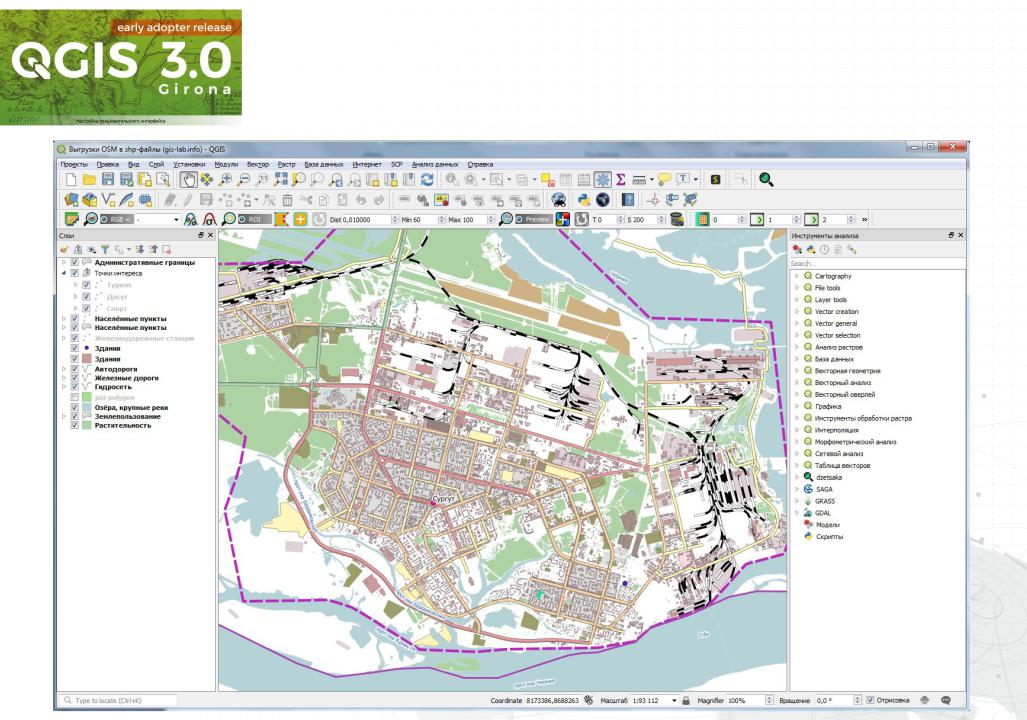Toggle the Точки интереса group checkbox

point(75,273)
